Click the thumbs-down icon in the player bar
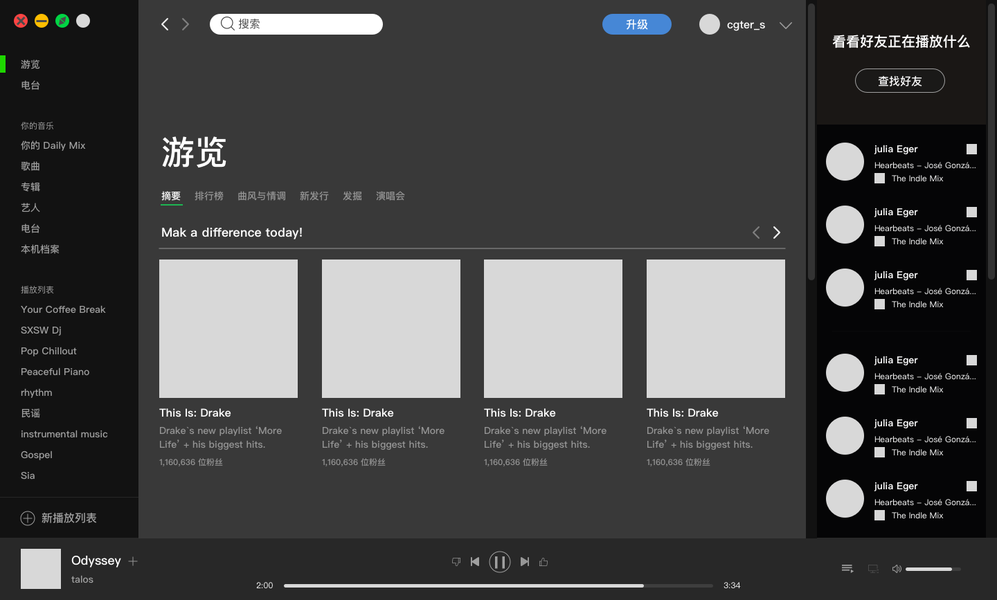Viewport: 997px width, 600px height. click(456, 562)
